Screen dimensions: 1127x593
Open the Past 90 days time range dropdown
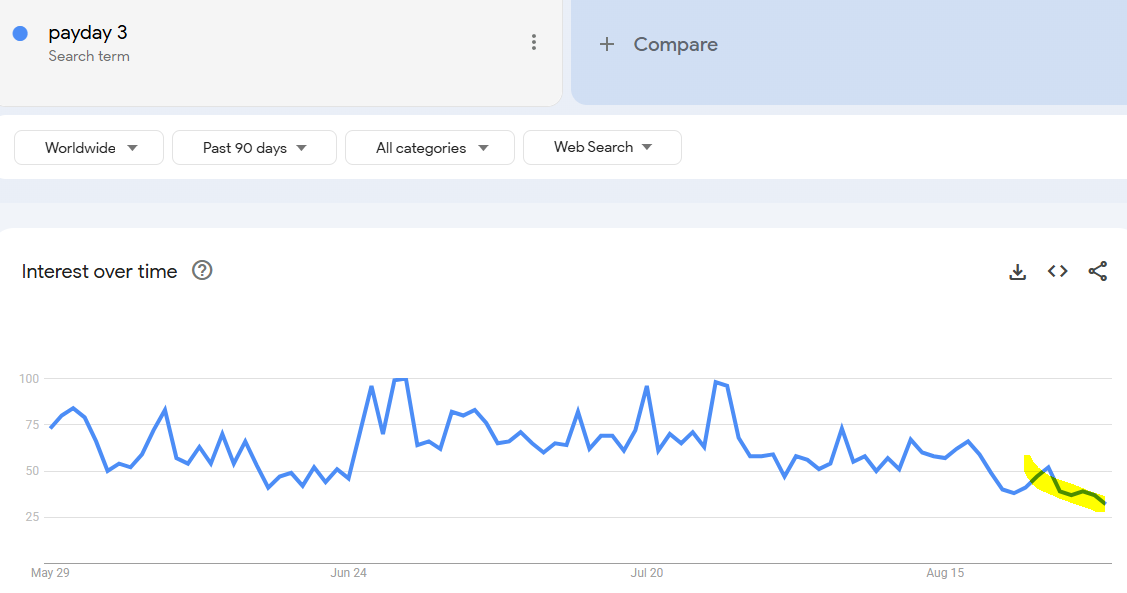coord(254,148)
